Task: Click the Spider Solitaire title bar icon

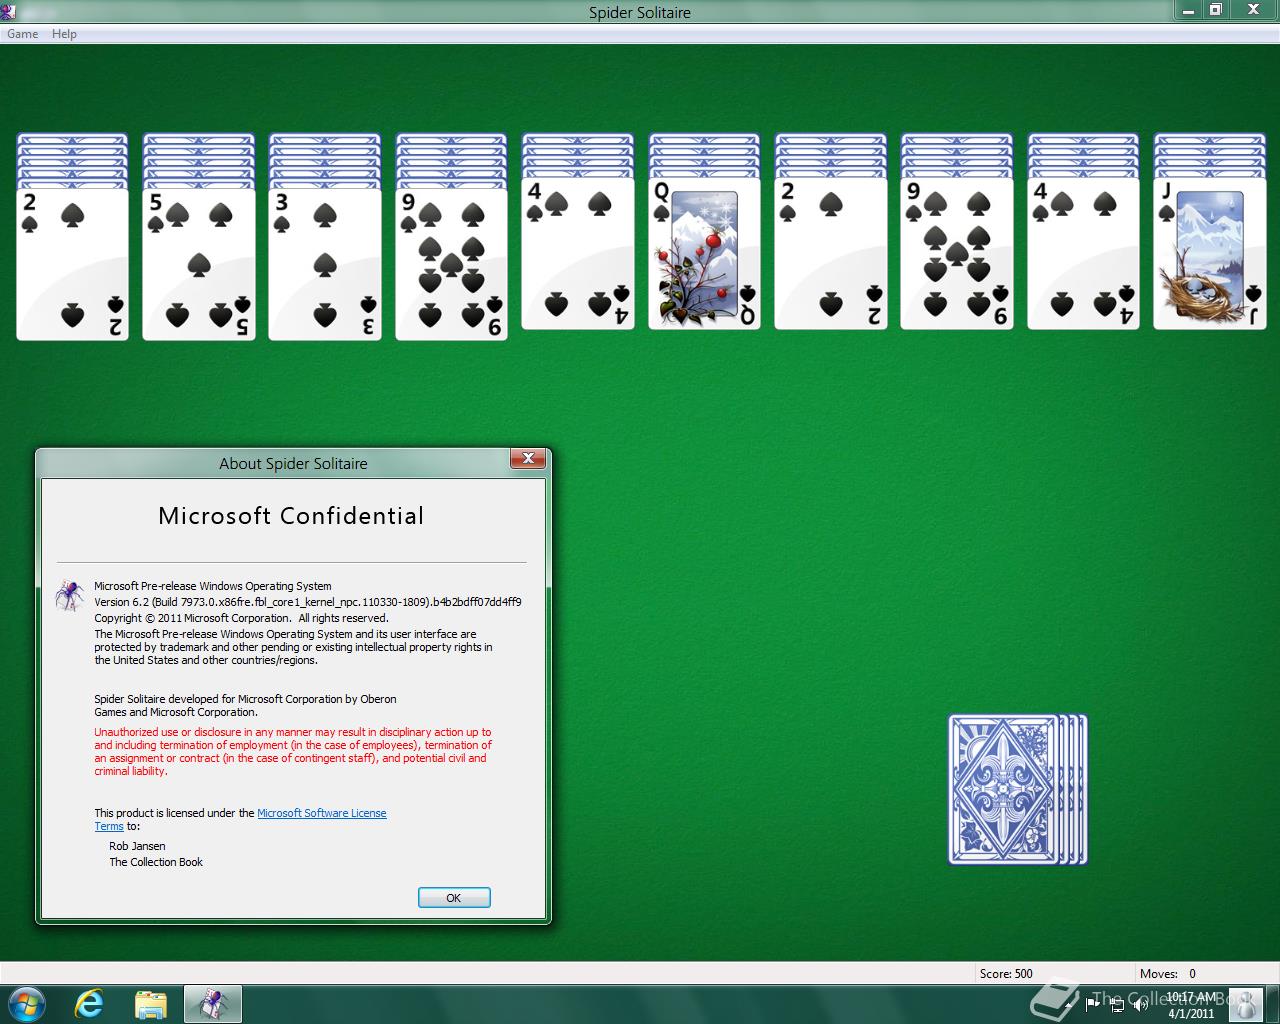Action: (x=9, y=11)
